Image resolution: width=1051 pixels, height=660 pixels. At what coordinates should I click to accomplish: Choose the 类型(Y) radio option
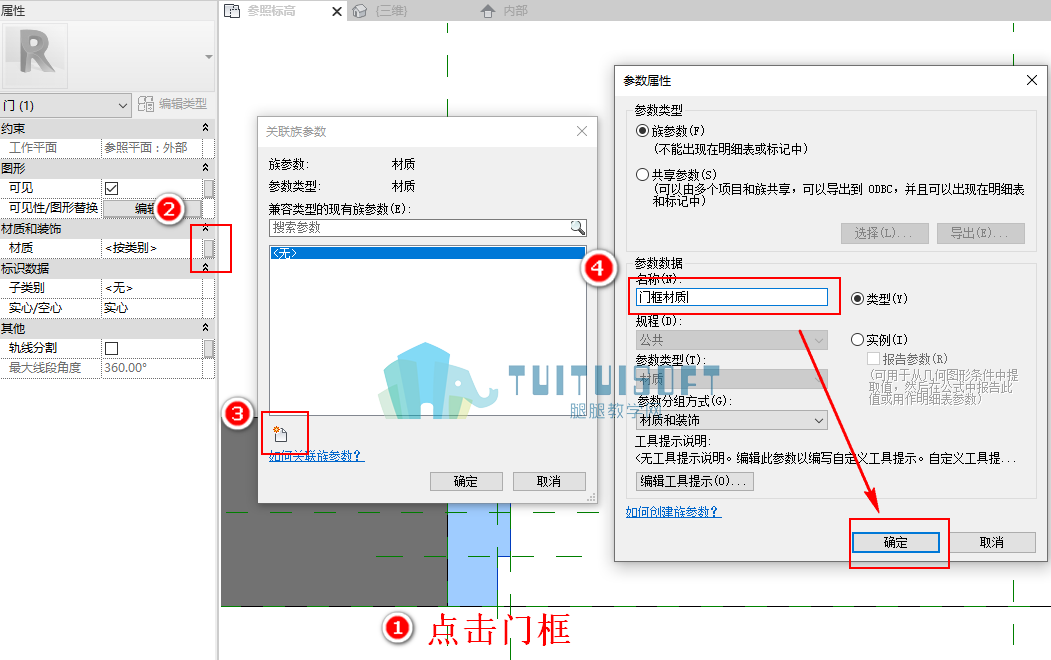857,299
